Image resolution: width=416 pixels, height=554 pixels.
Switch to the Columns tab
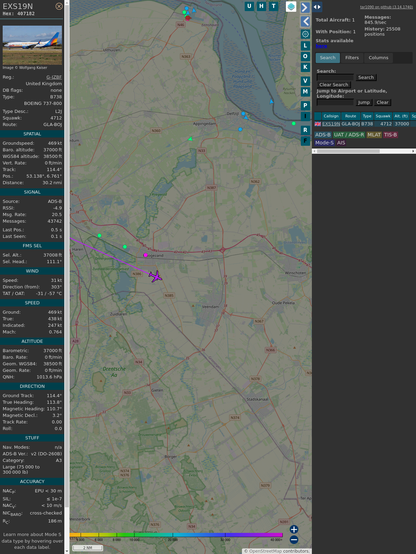tap(378, 58)
